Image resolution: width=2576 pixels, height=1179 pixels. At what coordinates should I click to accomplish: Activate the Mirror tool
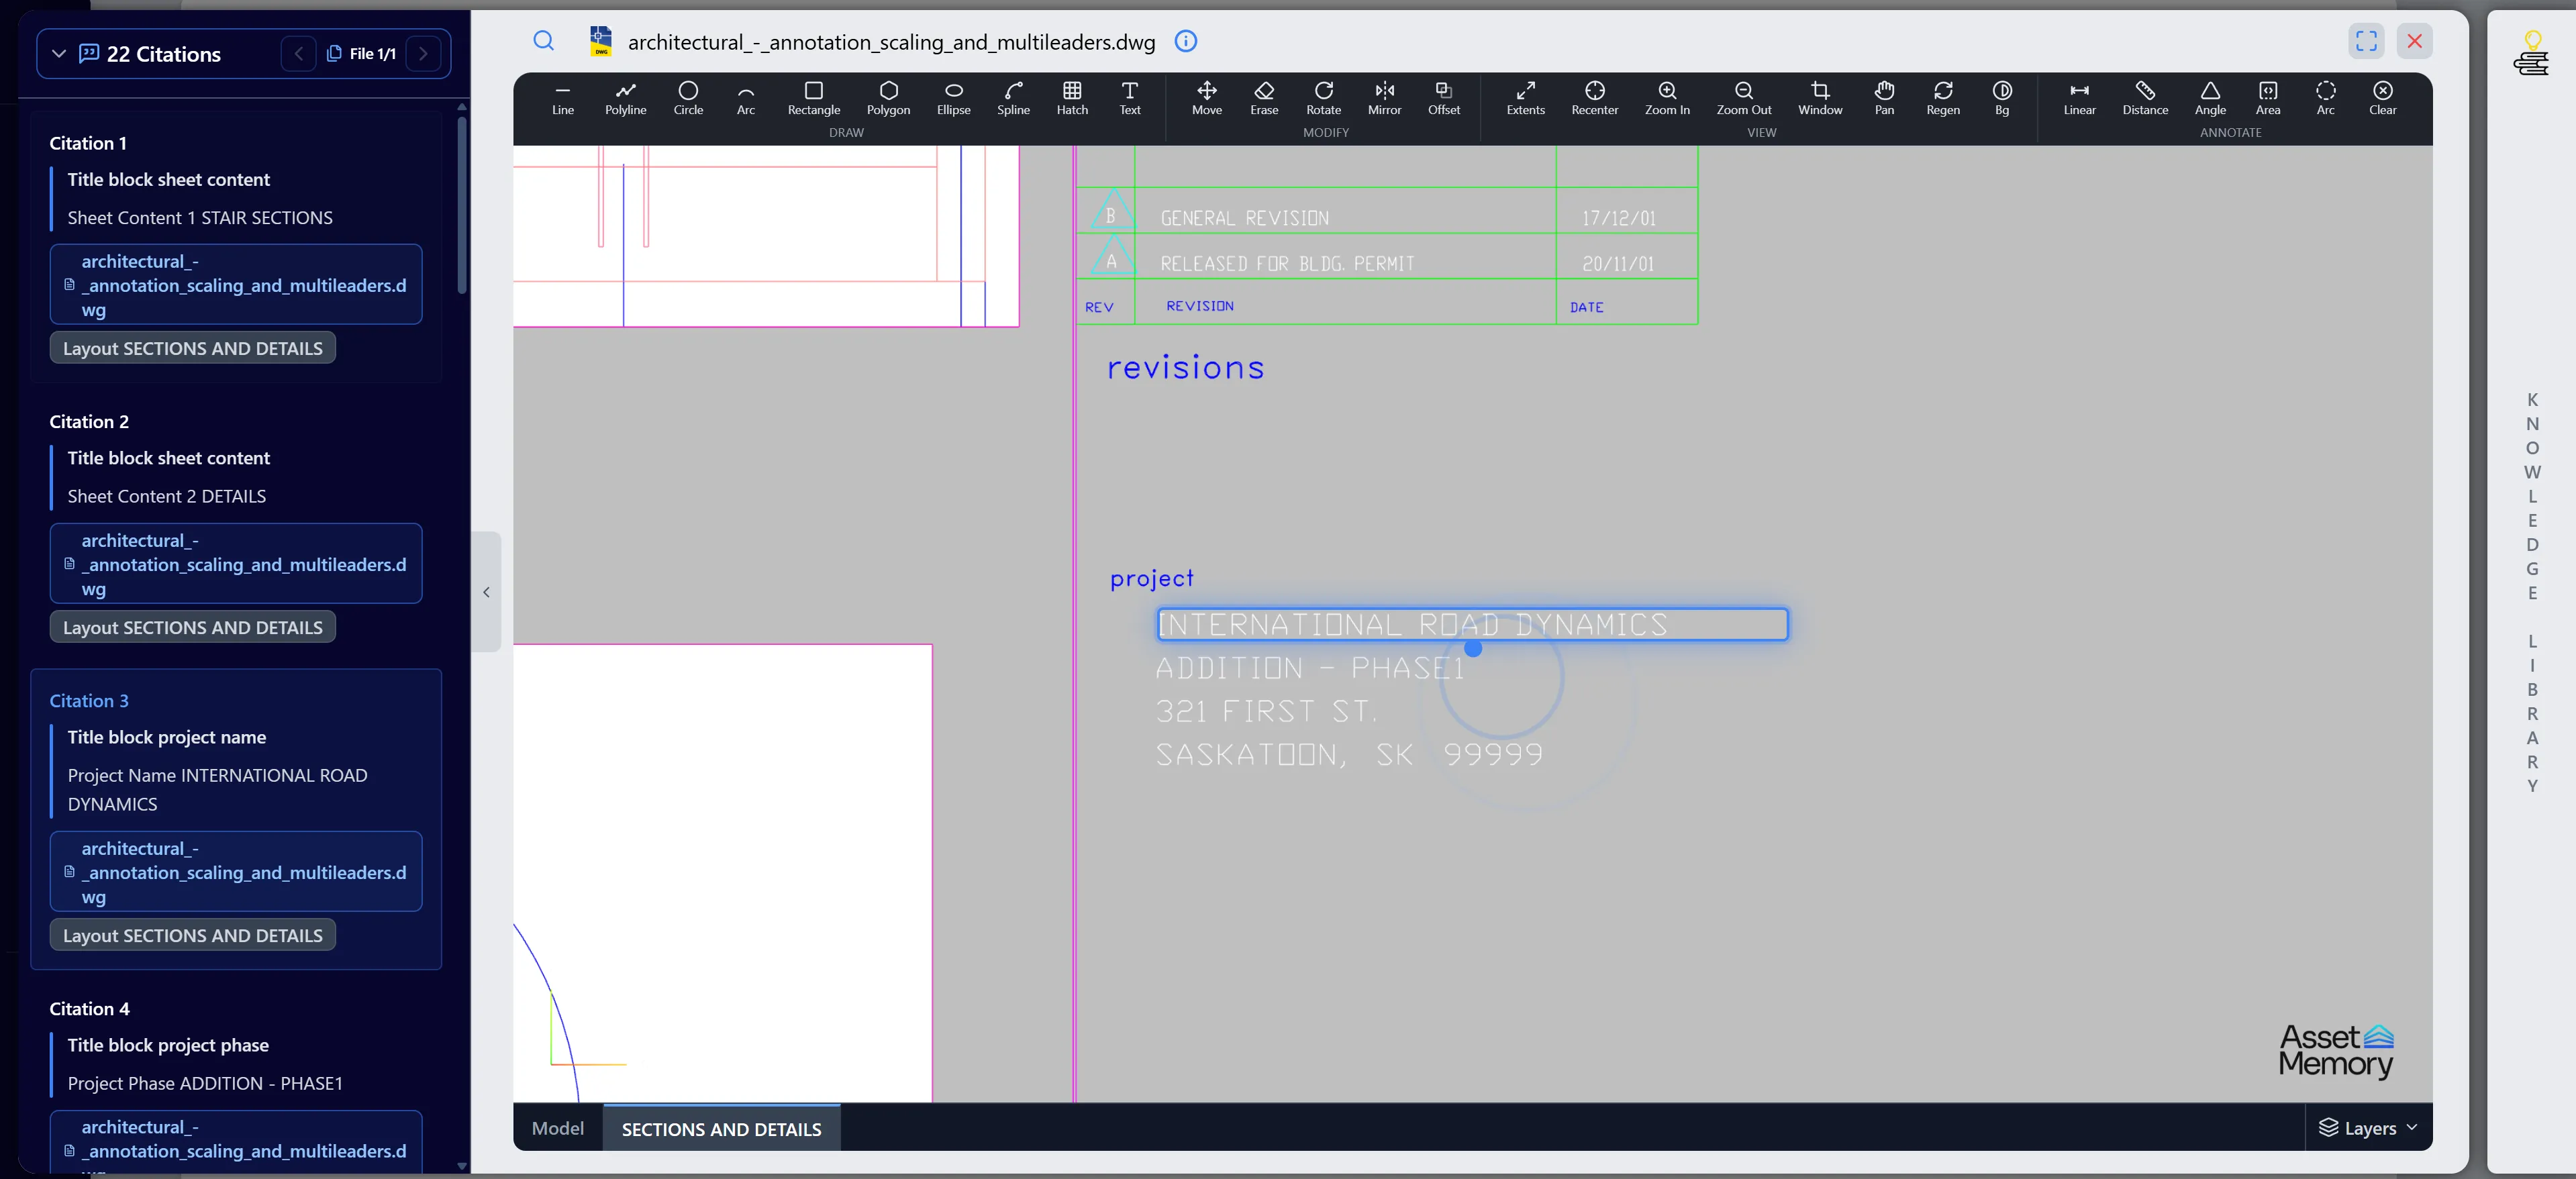[1384, 98]
